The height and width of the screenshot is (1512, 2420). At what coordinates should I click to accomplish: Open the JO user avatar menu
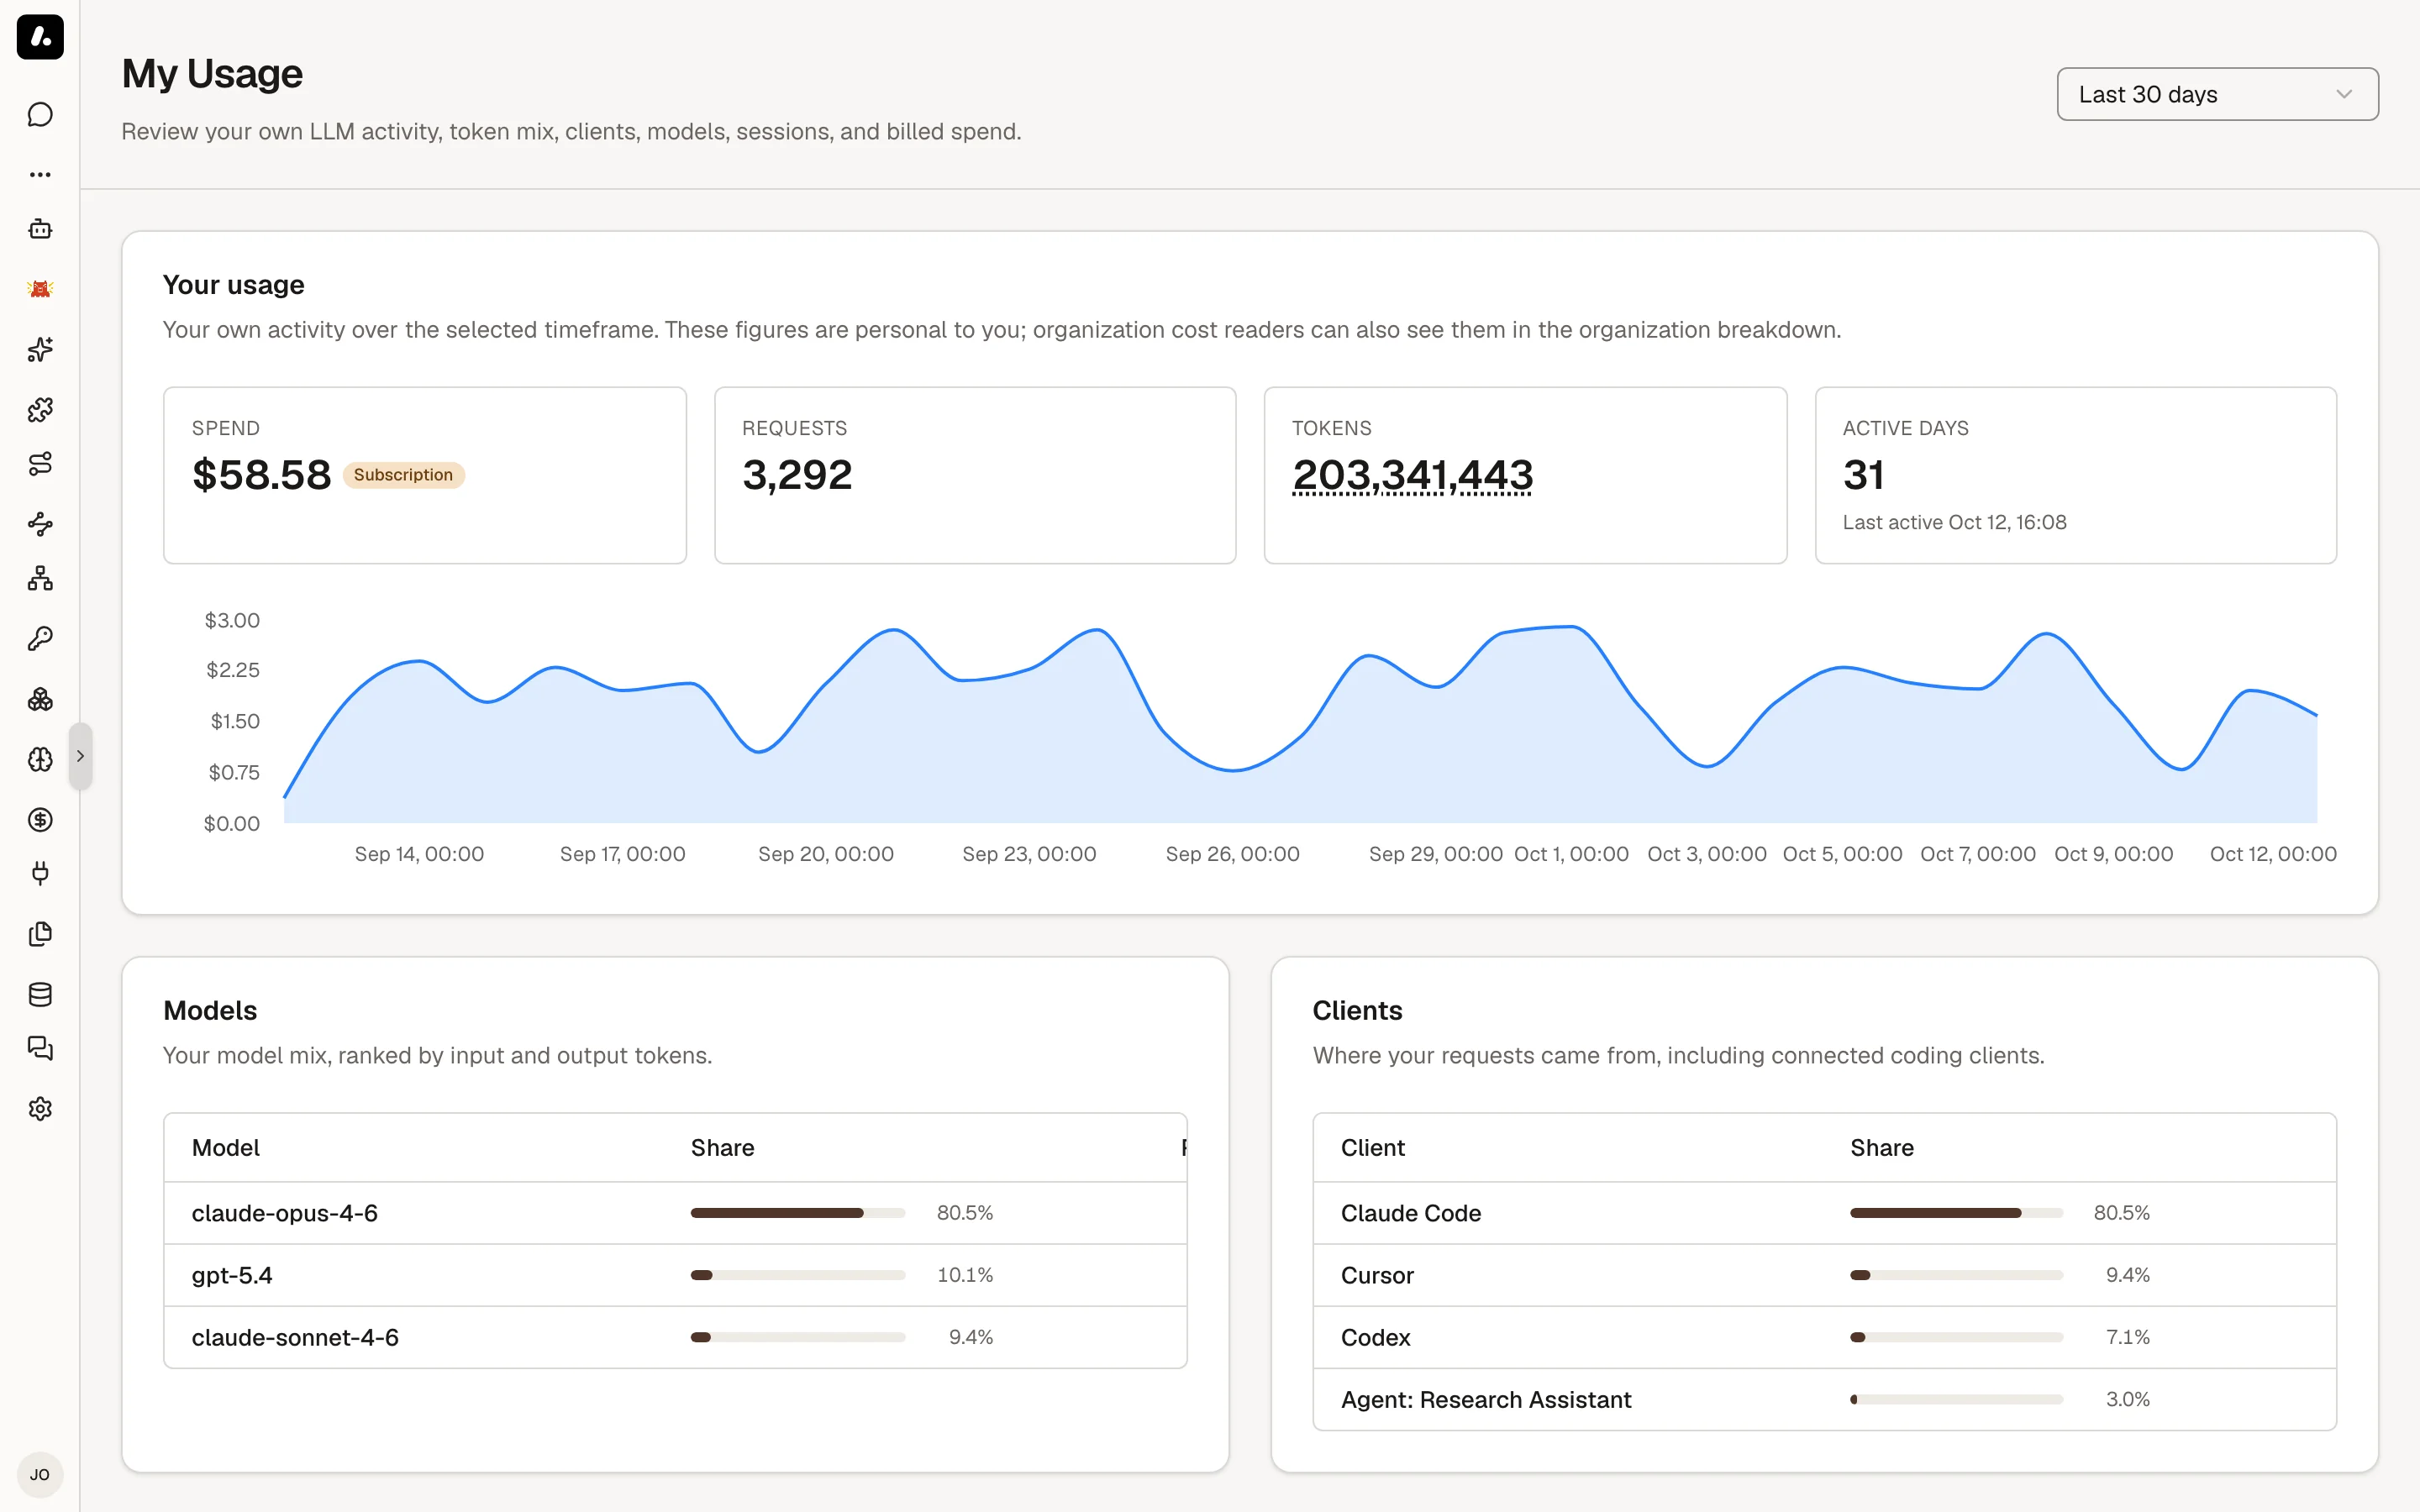(x=40, y=1475)
